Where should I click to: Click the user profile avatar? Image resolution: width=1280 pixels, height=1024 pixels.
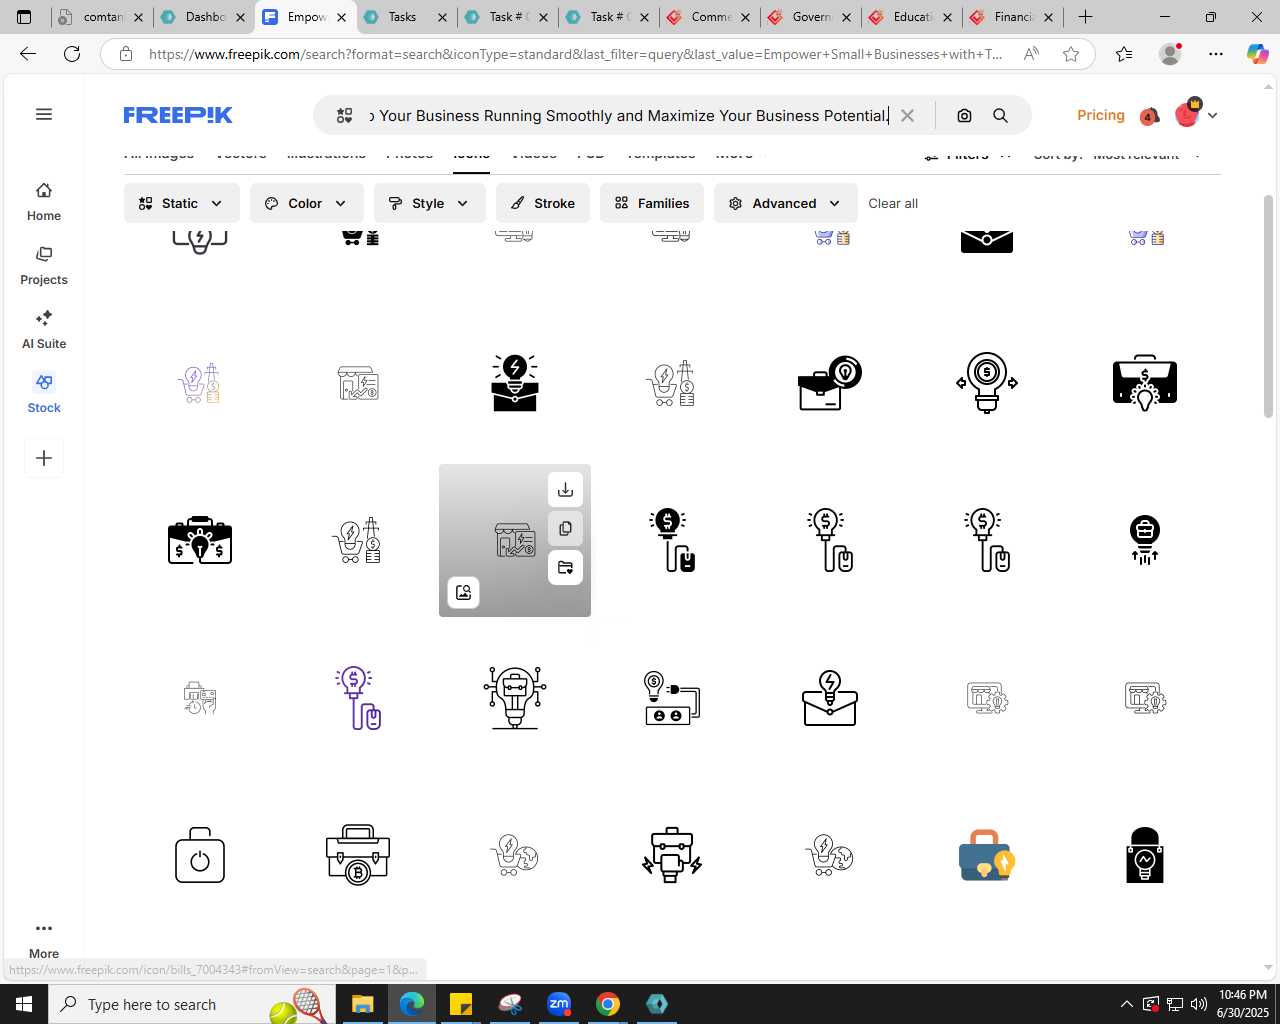1187,115
